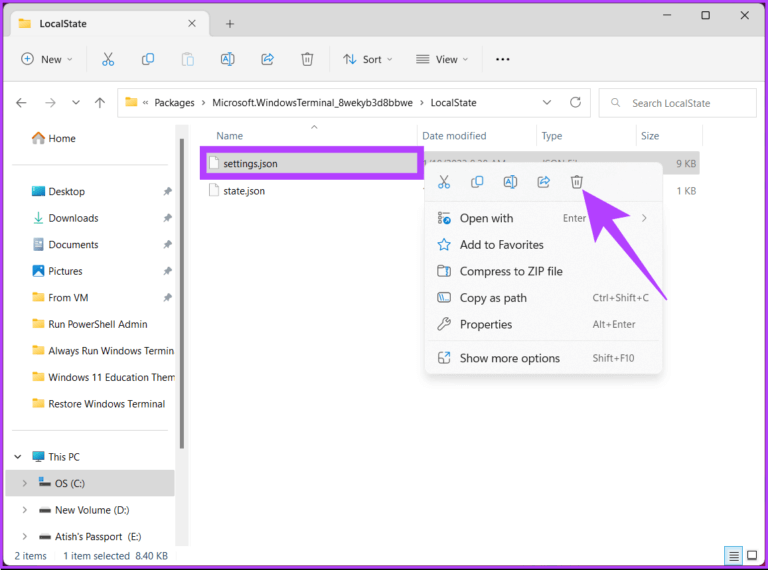
Task: Open a new tab with the plus button
Action: tap(230, 24)
